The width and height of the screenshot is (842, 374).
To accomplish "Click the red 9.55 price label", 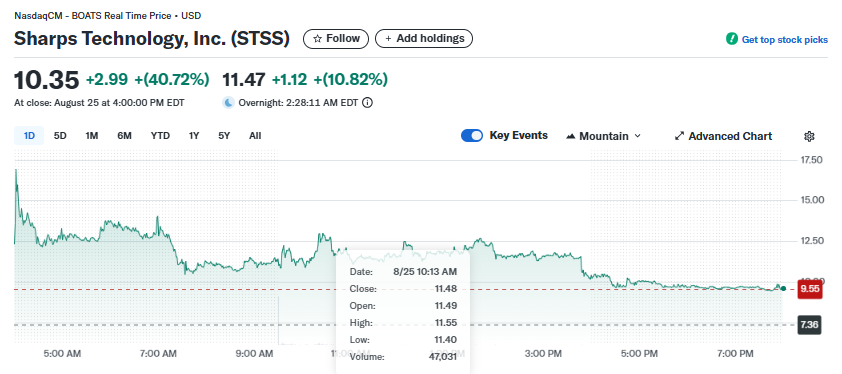I will point(809,289).
